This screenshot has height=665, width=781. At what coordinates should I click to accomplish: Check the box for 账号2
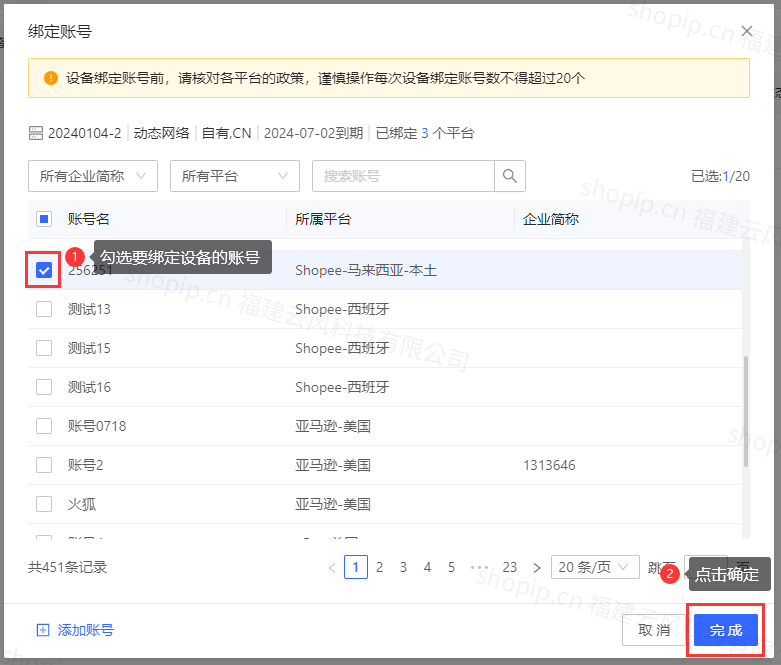point(44,465)
